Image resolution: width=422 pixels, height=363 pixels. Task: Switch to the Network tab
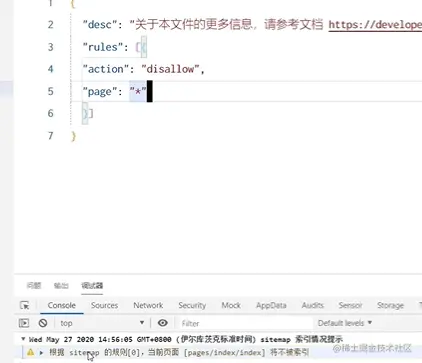tap(148, 305)
